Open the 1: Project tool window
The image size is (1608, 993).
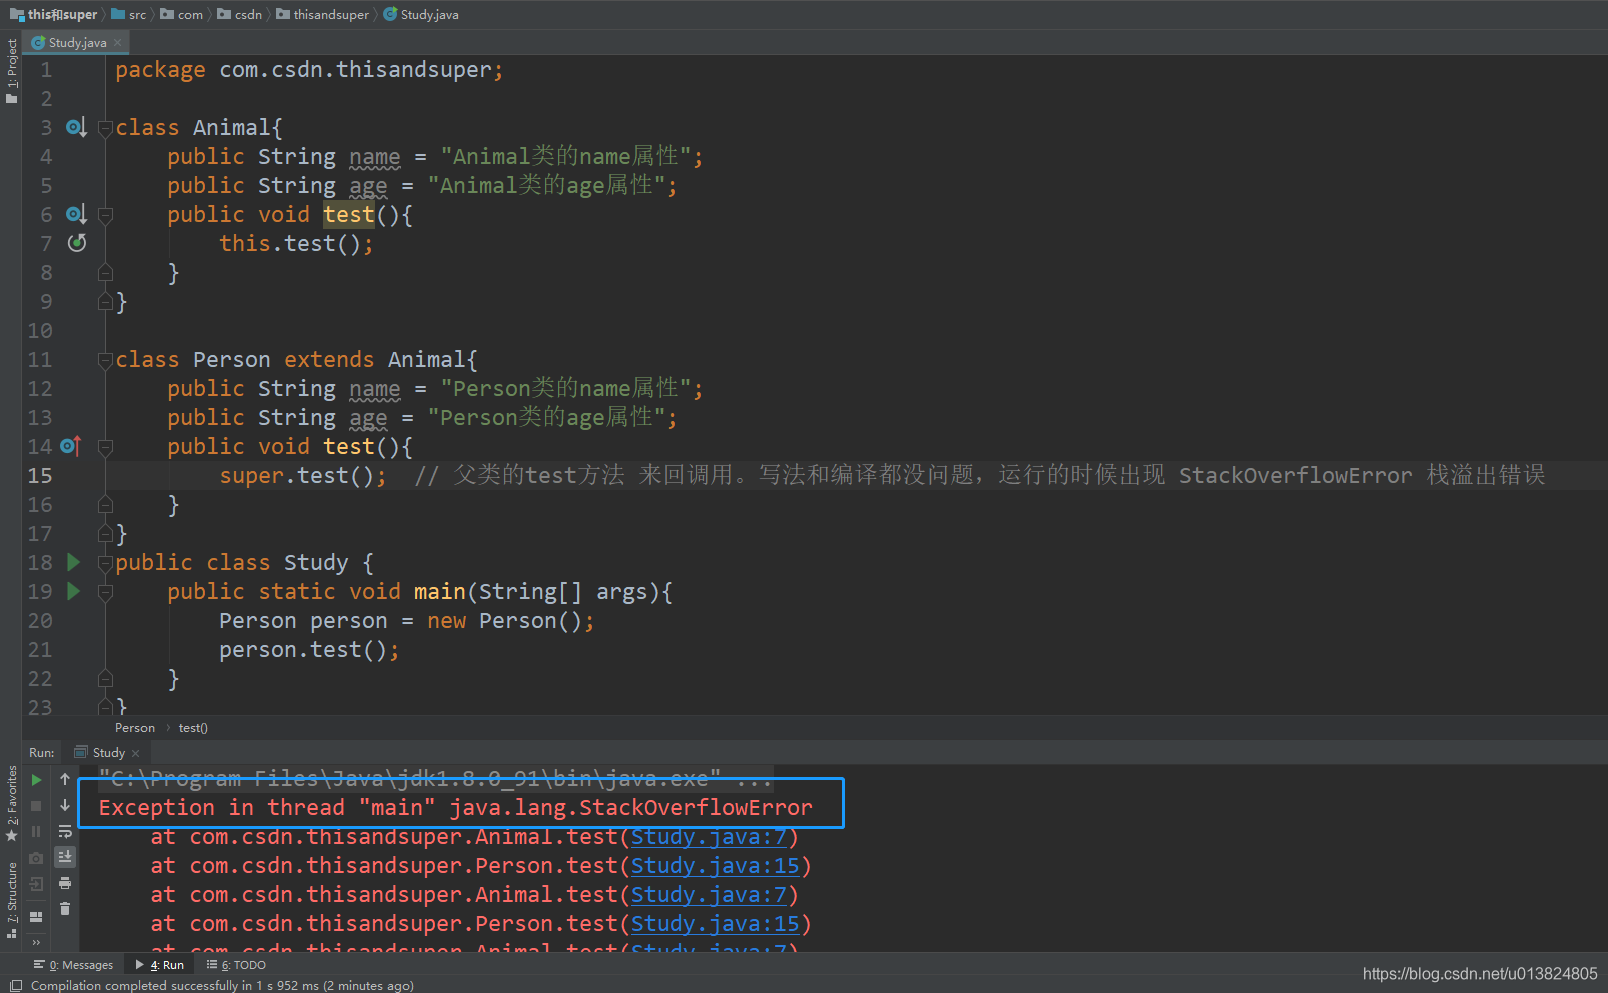11,70
